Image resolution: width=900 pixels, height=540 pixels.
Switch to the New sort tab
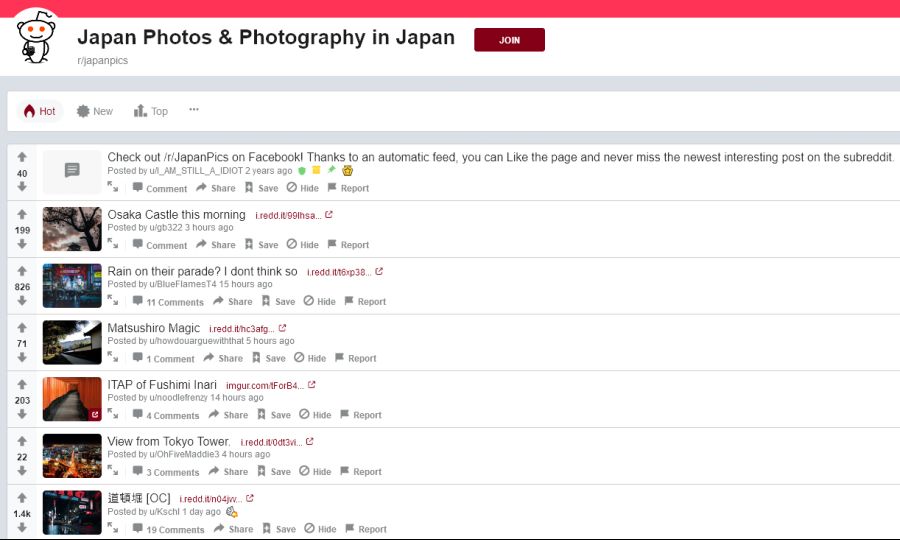(95, 111)
